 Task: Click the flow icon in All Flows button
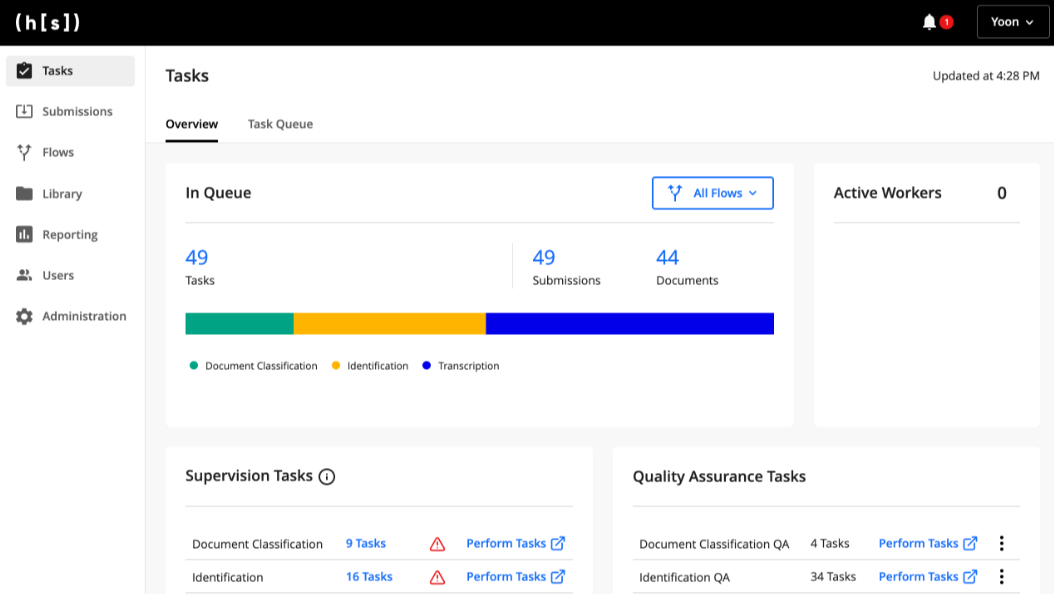point(675,193)
